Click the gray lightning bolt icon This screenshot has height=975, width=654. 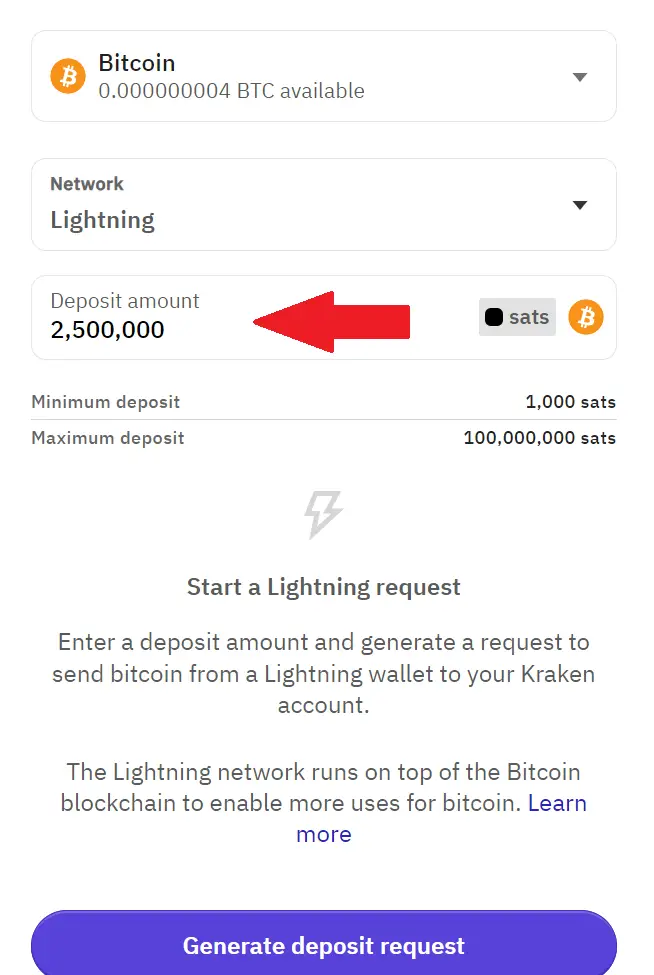324,515
